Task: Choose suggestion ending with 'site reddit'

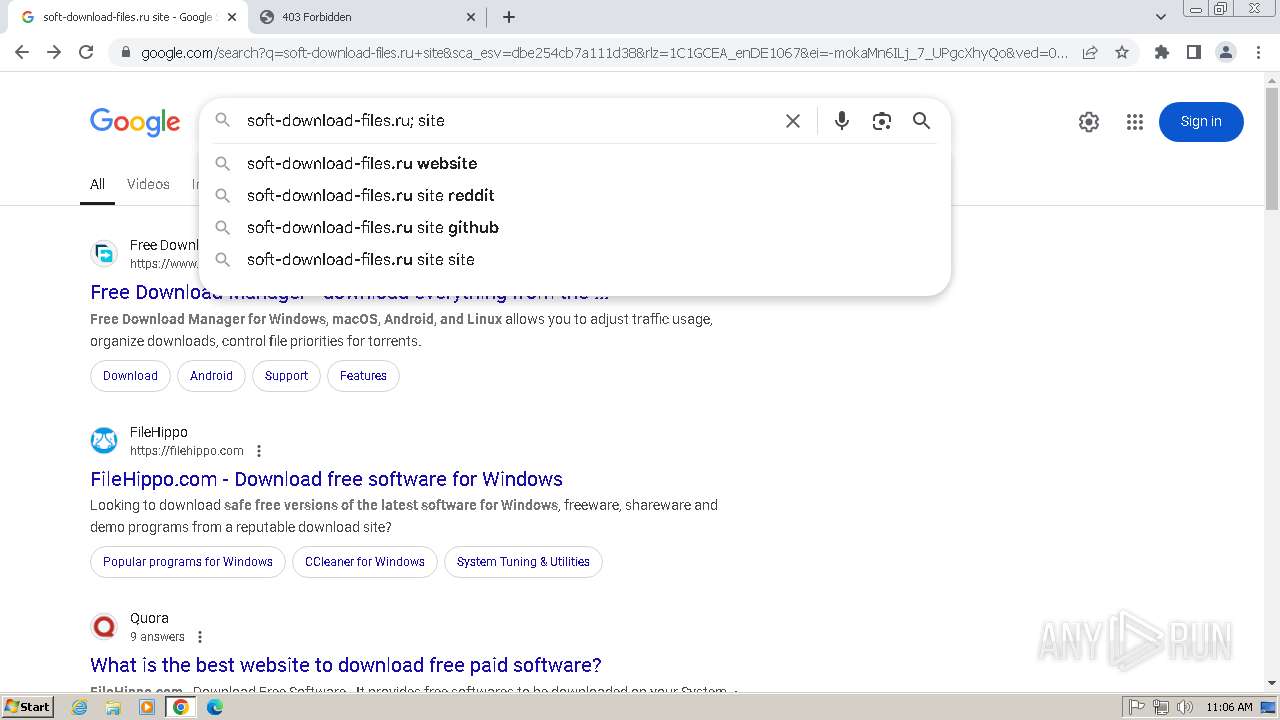Action: (x=575, y=195)
